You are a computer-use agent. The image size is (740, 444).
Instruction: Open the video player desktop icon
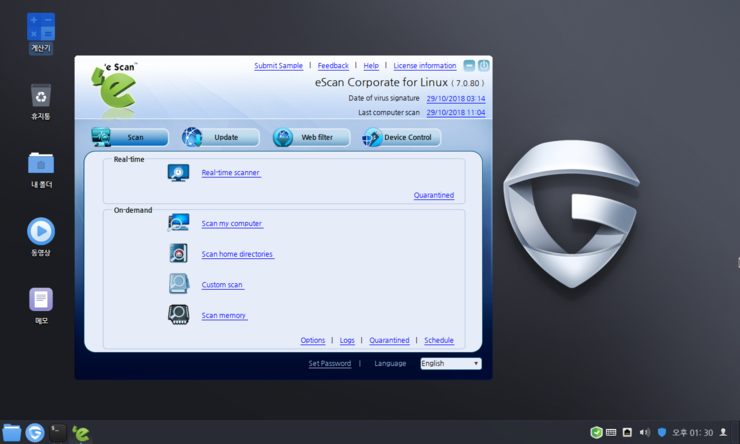(41, 237)
